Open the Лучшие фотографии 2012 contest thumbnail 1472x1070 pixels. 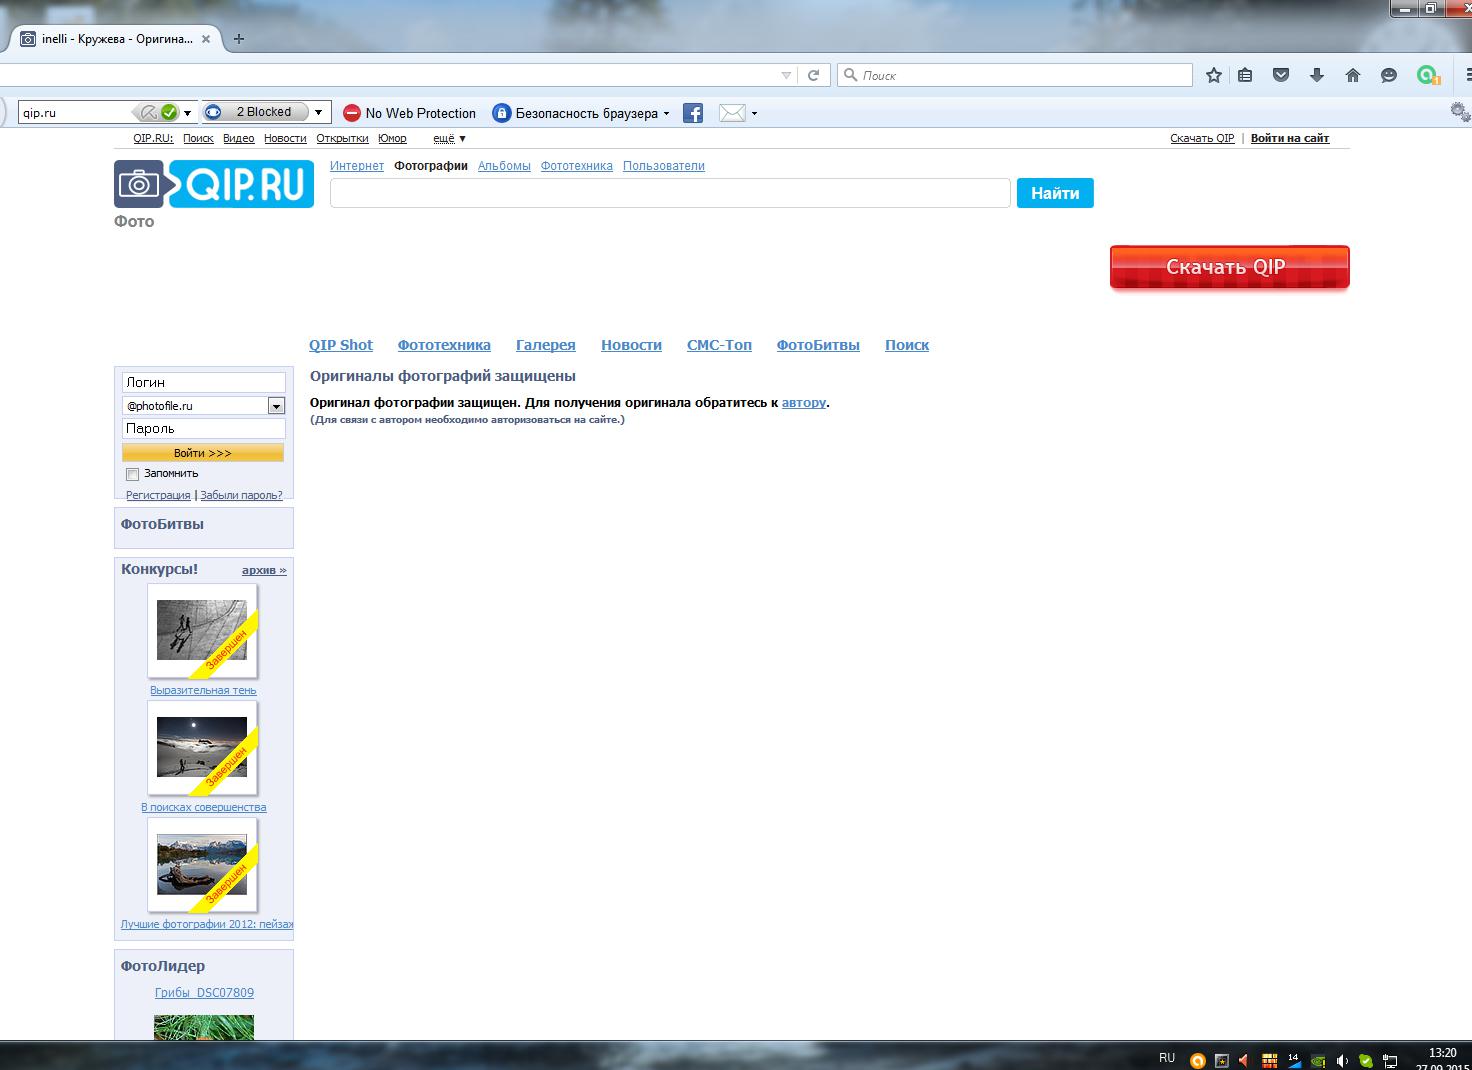point(202,865)
